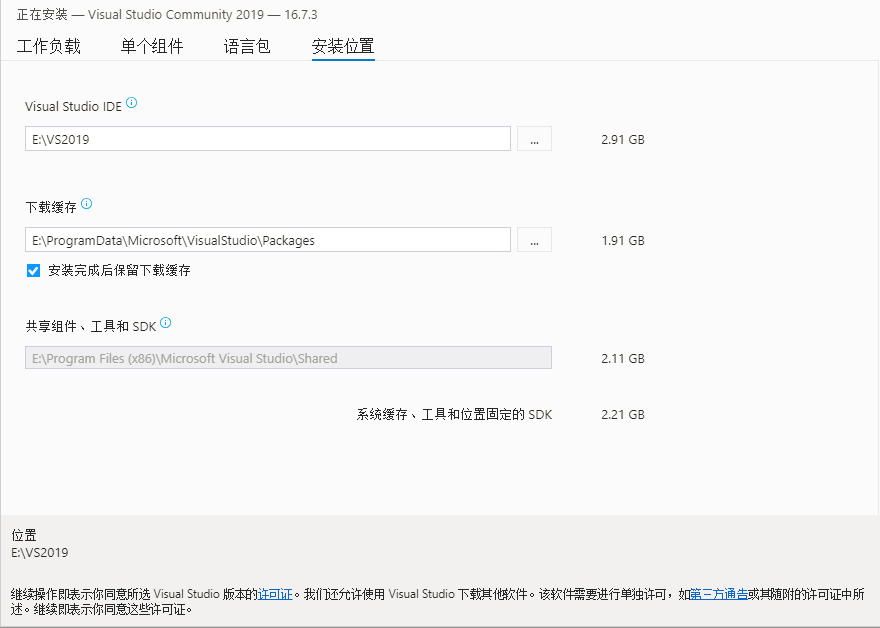Click the E:\VS2019 location text at bottom
880x628 pixels.
pyautogui.click(x=40, y=553)
